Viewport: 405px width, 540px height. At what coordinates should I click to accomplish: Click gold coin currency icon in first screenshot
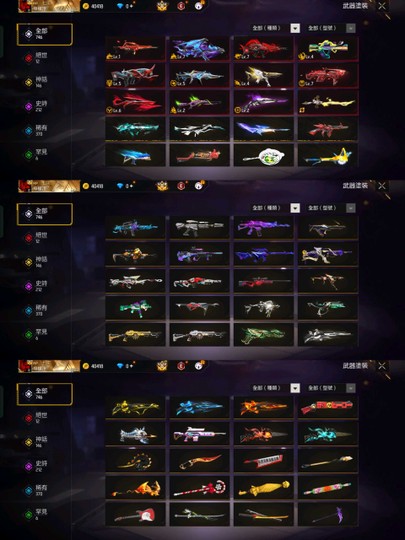point(86,6)
